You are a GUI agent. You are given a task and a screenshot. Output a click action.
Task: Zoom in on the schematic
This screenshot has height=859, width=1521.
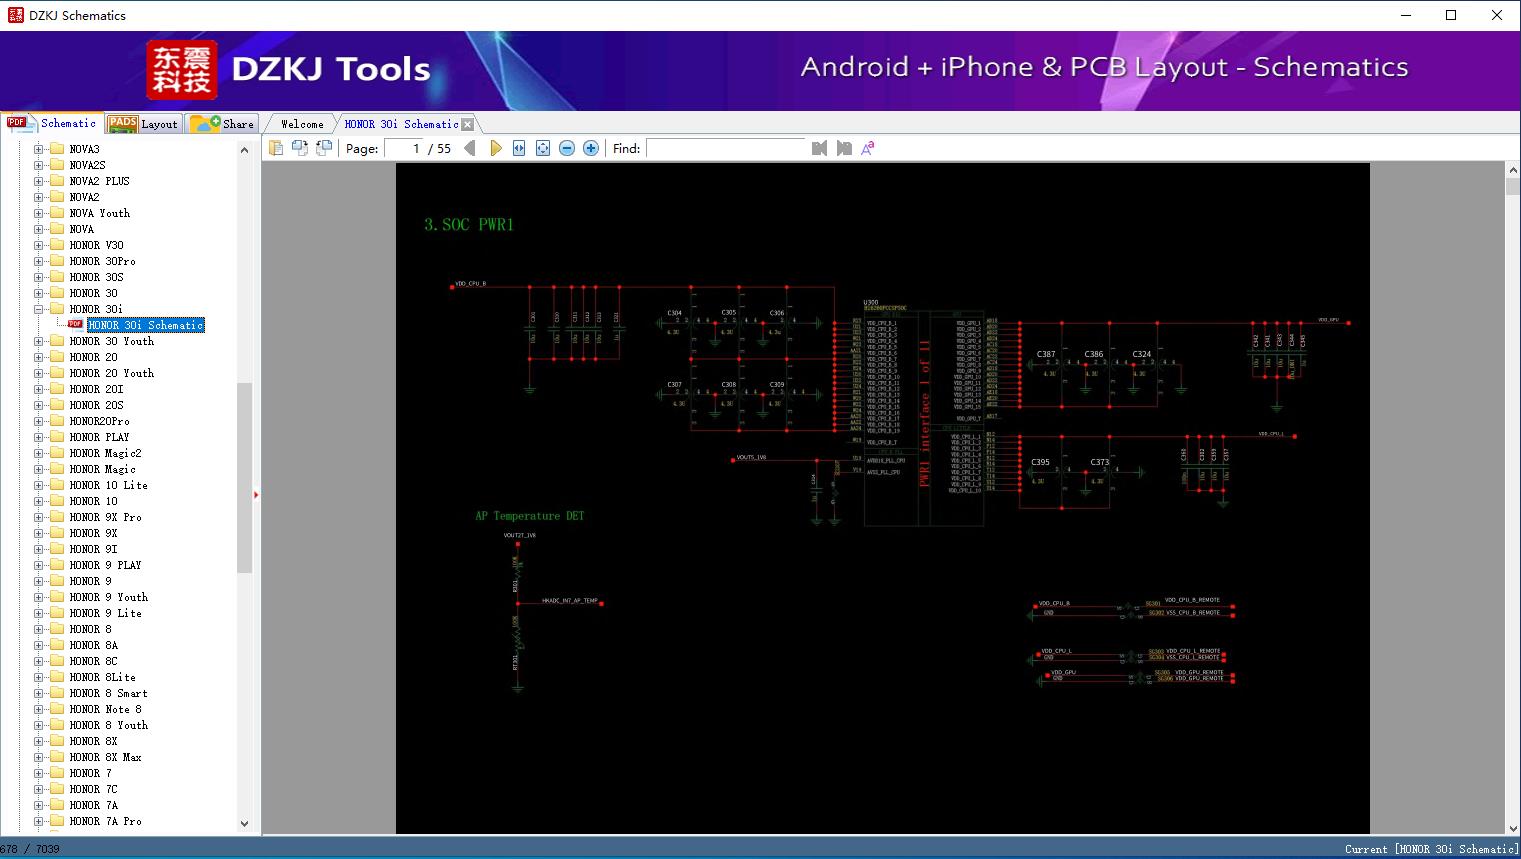(x=591, y=148)
